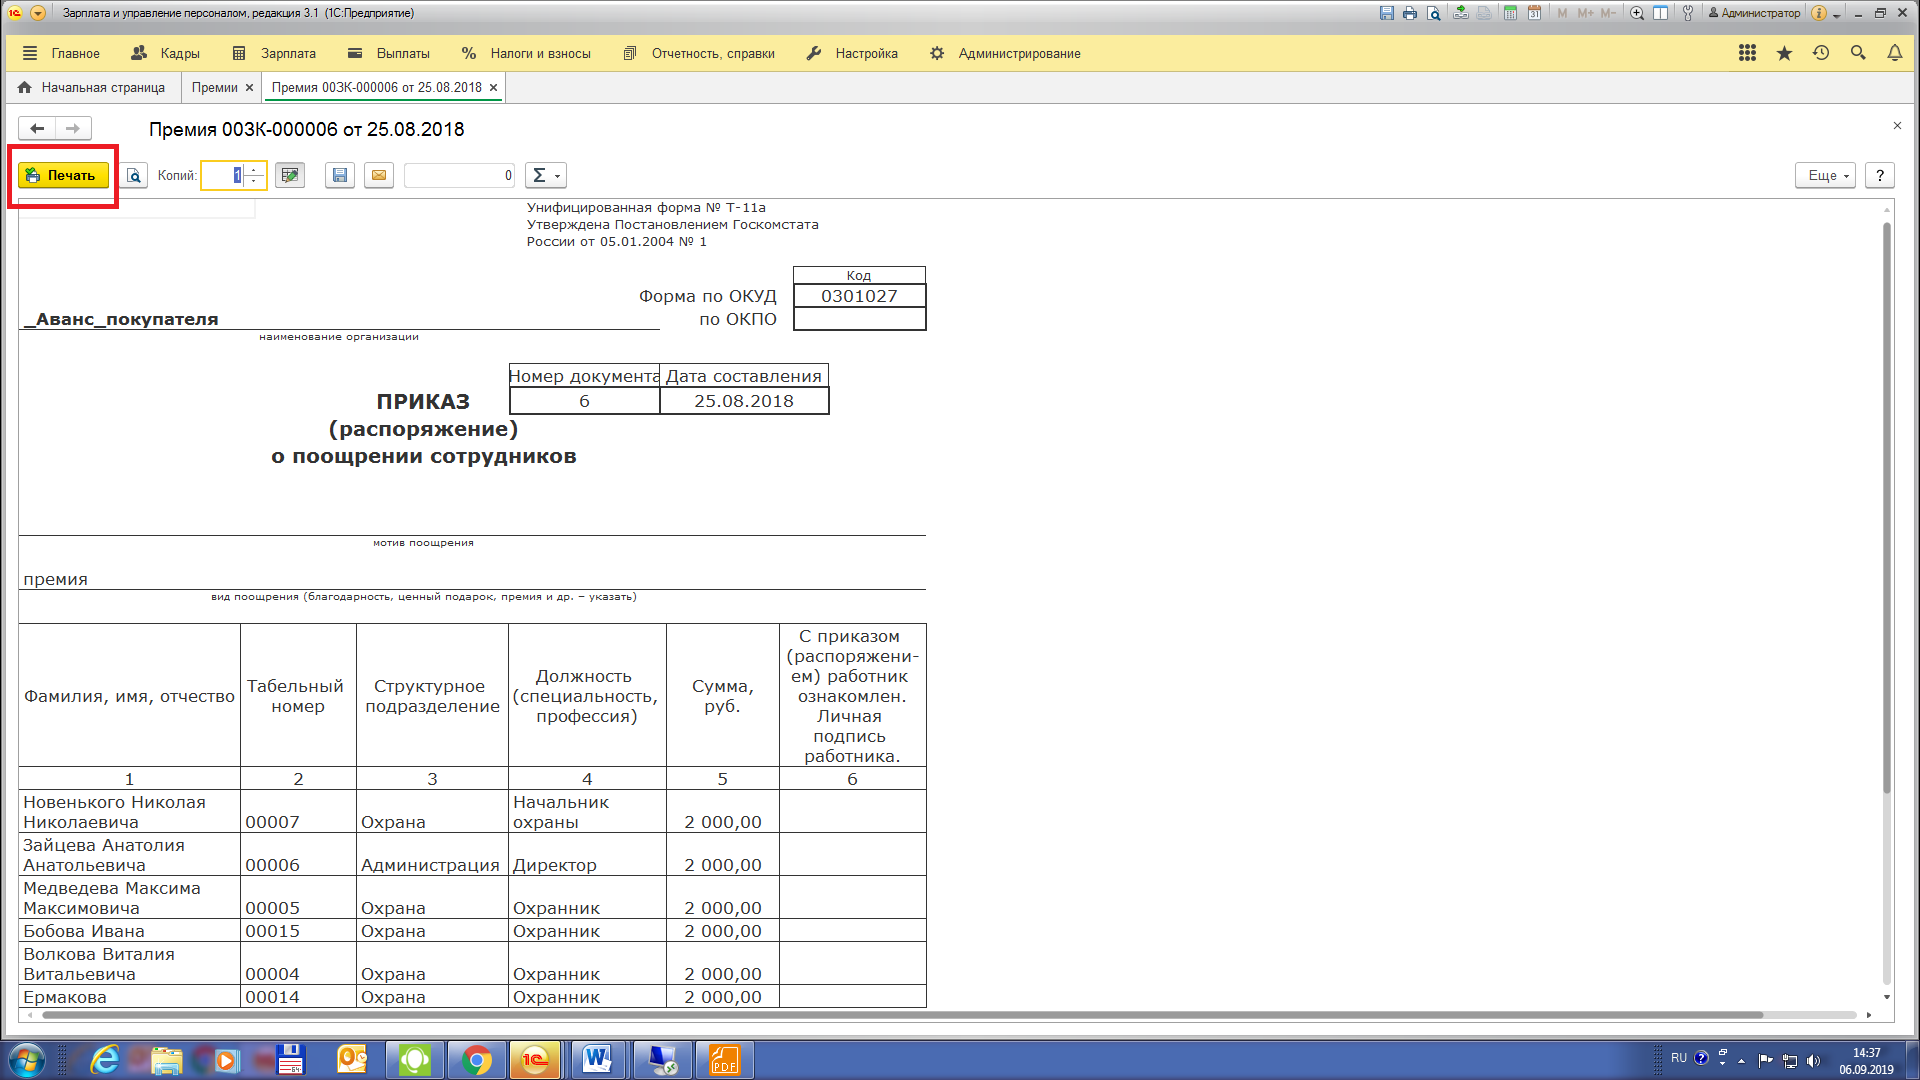The height and width of the screenshot is (1080, 1920).
Task: Open the Еще more actions menu
Action: pos(1825,175)
